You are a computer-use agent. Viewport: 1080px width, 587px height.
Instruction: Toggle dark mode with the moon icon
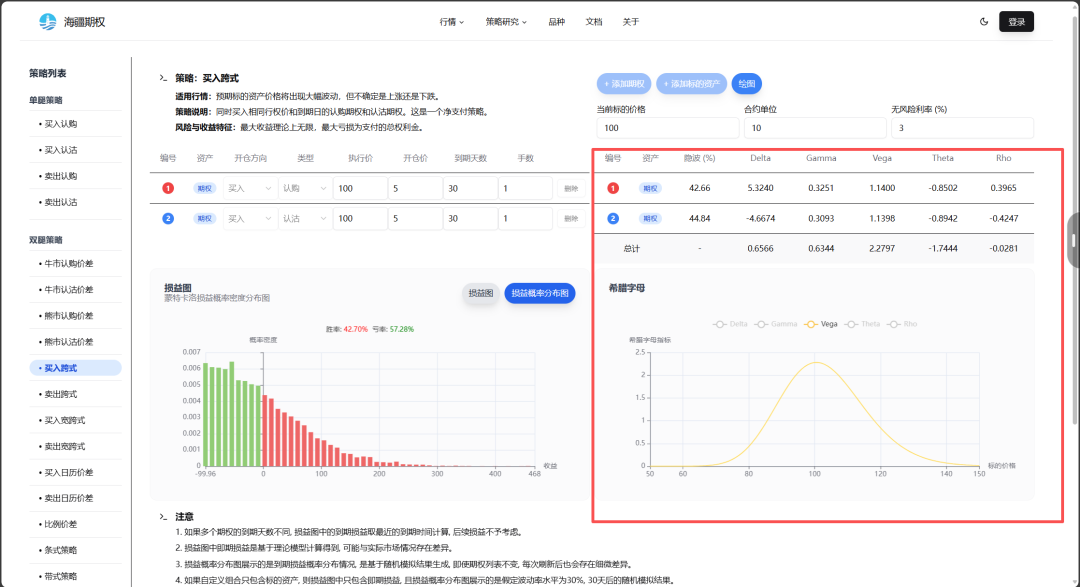[984, 21]
